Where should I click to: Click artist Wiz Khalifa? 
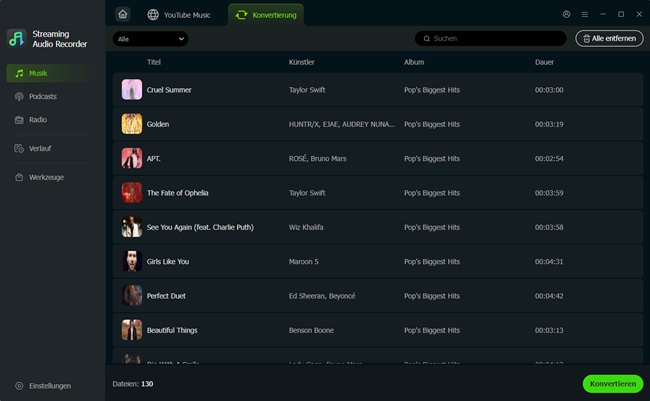click(306, 227)
